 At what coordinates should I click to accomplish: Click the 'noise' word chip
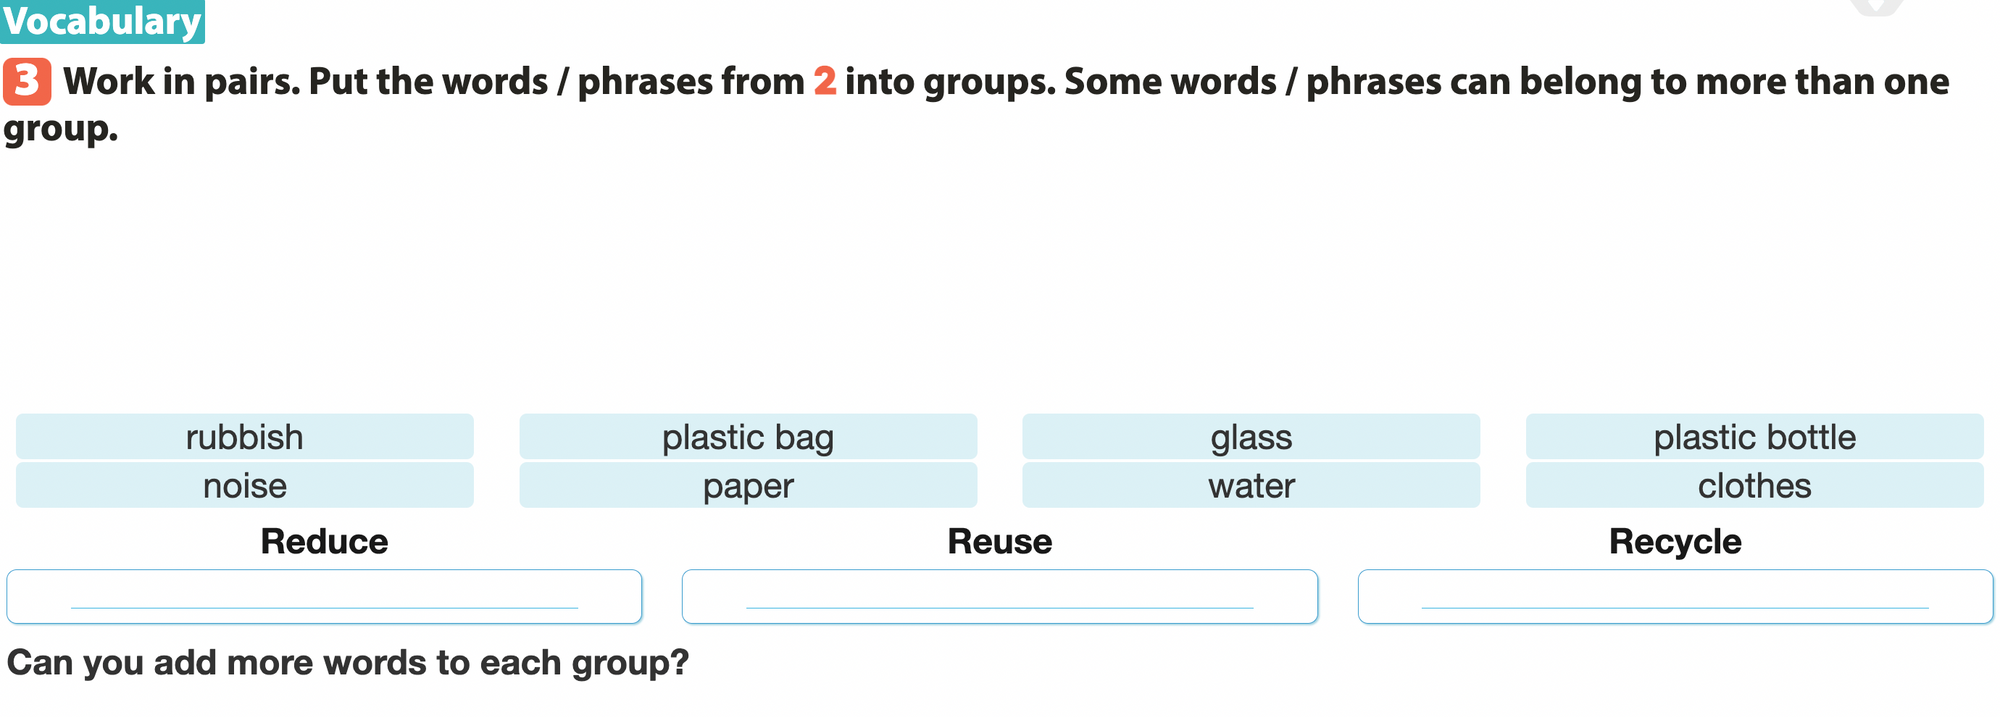[245, 486]
